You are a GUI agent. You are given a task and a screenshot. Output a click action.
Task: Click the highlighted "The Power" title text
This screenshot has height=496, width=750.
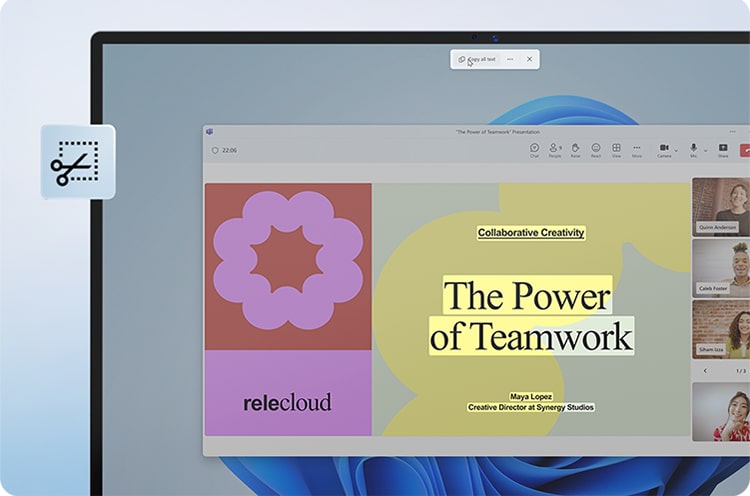click(x=526, y=296)
